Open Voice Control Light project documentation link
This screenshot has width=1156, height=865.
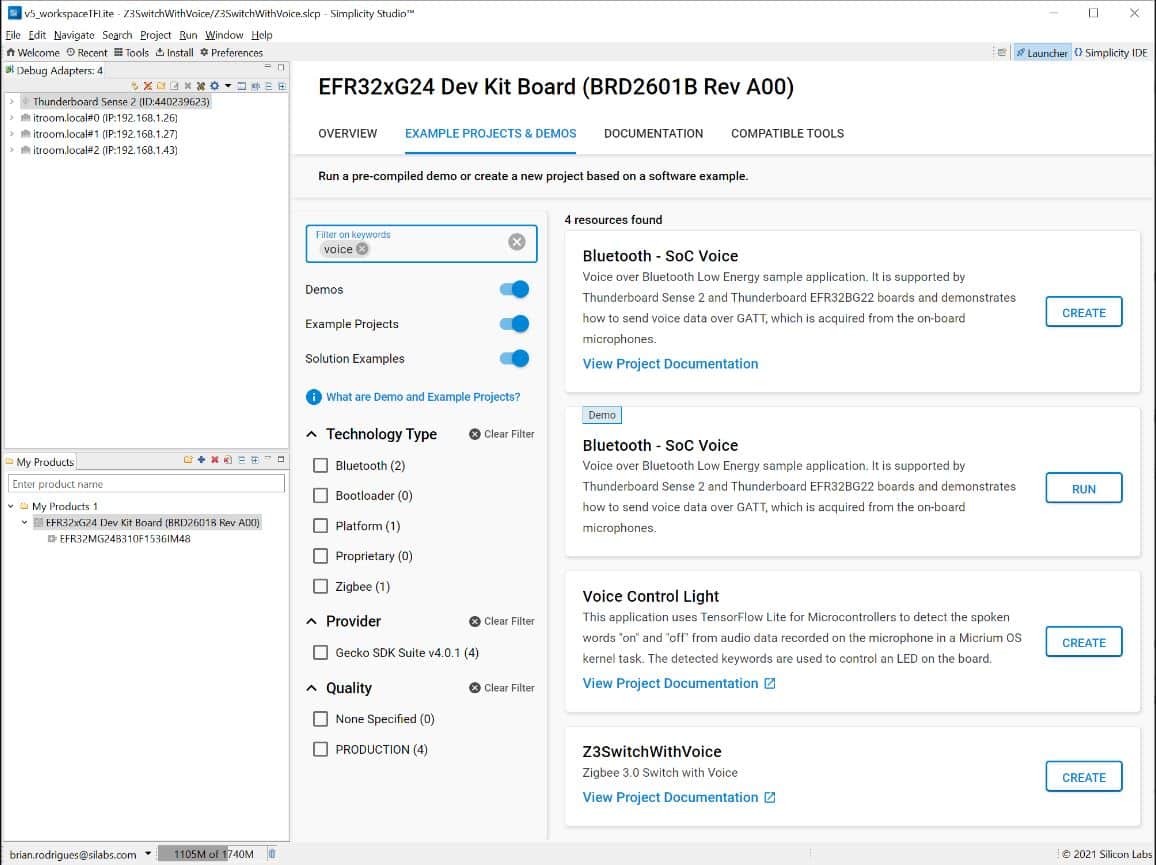(679, 684)
